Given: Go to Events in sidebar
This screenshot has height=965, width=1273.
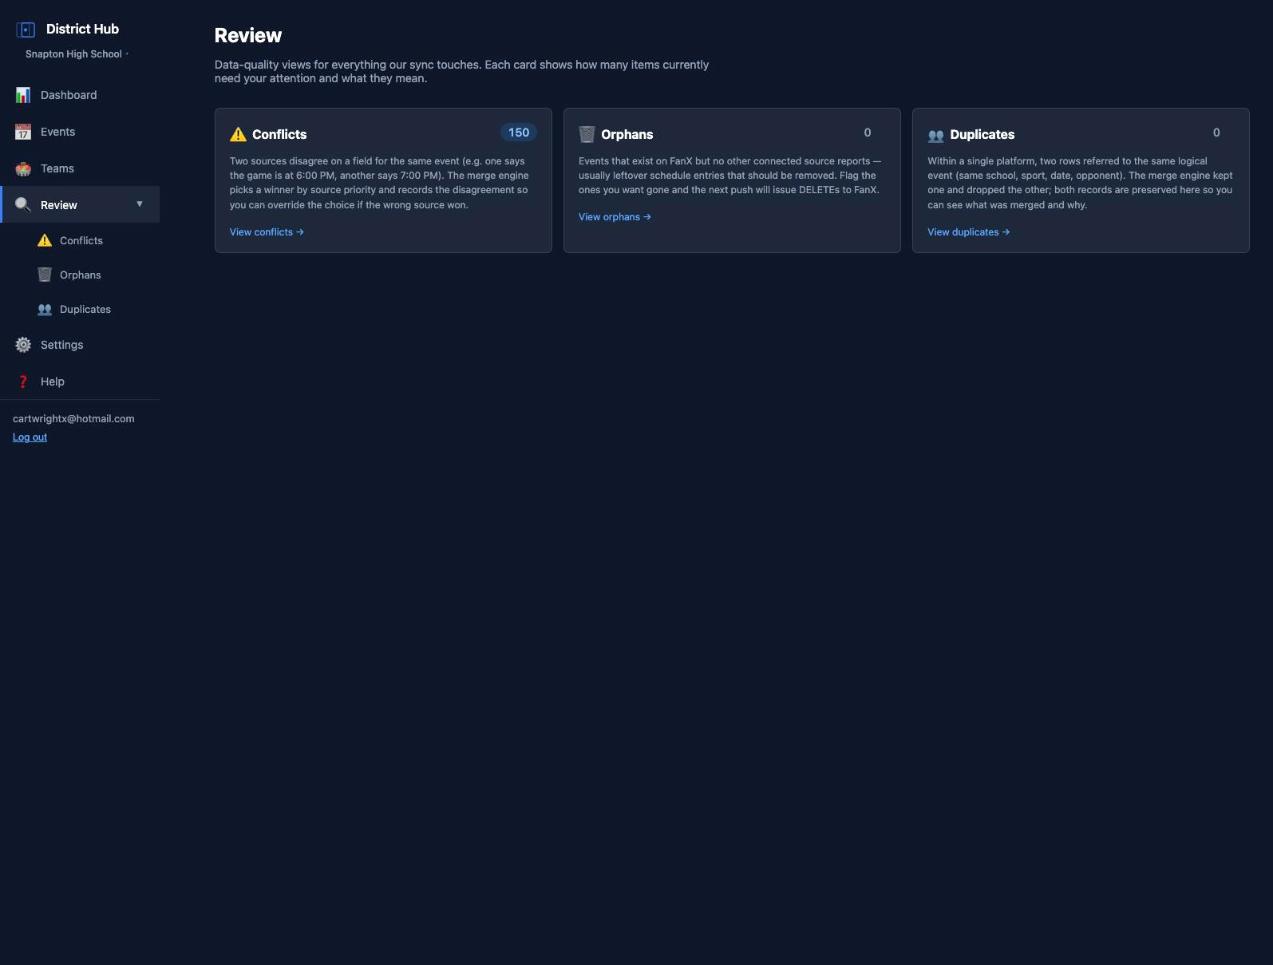Looking at the screenshot, I should (80, 132).
